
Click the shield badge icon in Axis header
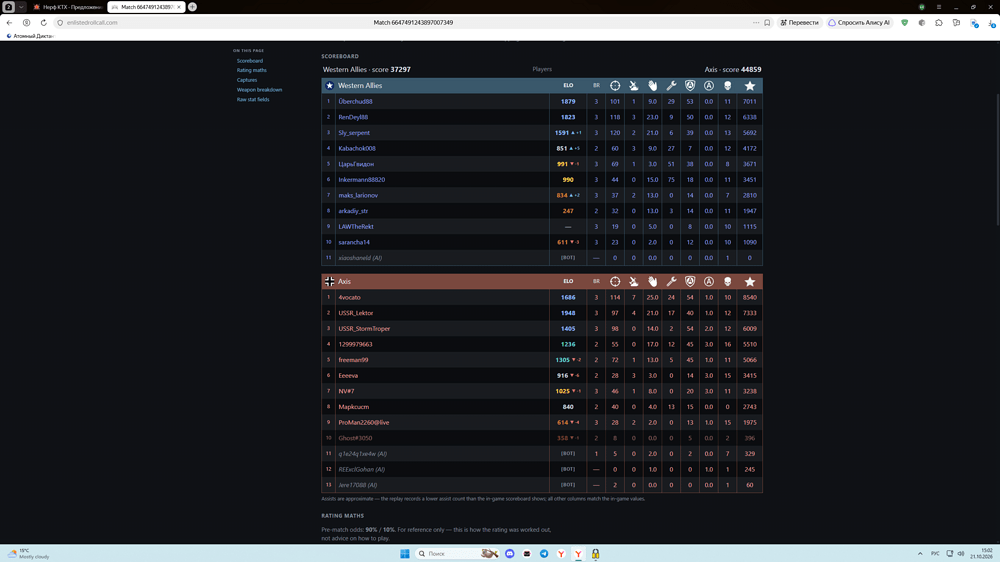coord(689,281)
